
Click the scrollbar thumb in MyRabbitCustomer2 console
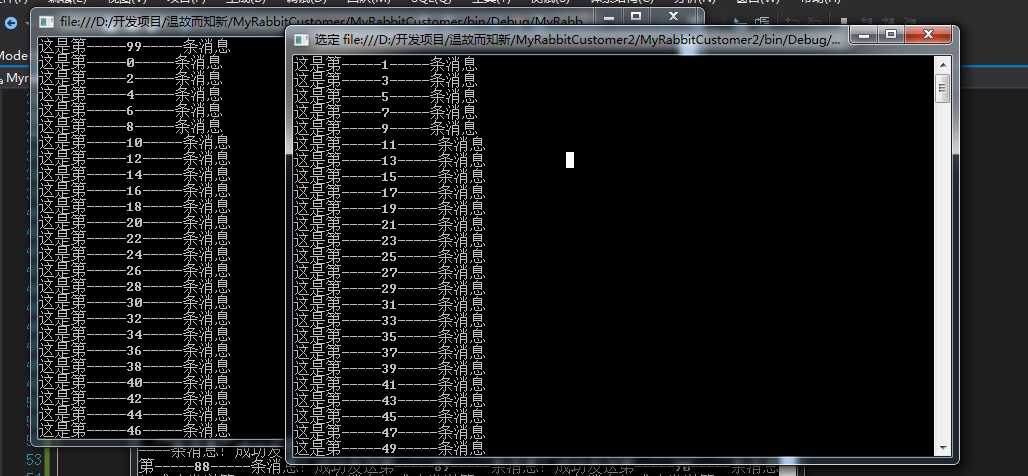pyautogui.click(x=943, y=88)
